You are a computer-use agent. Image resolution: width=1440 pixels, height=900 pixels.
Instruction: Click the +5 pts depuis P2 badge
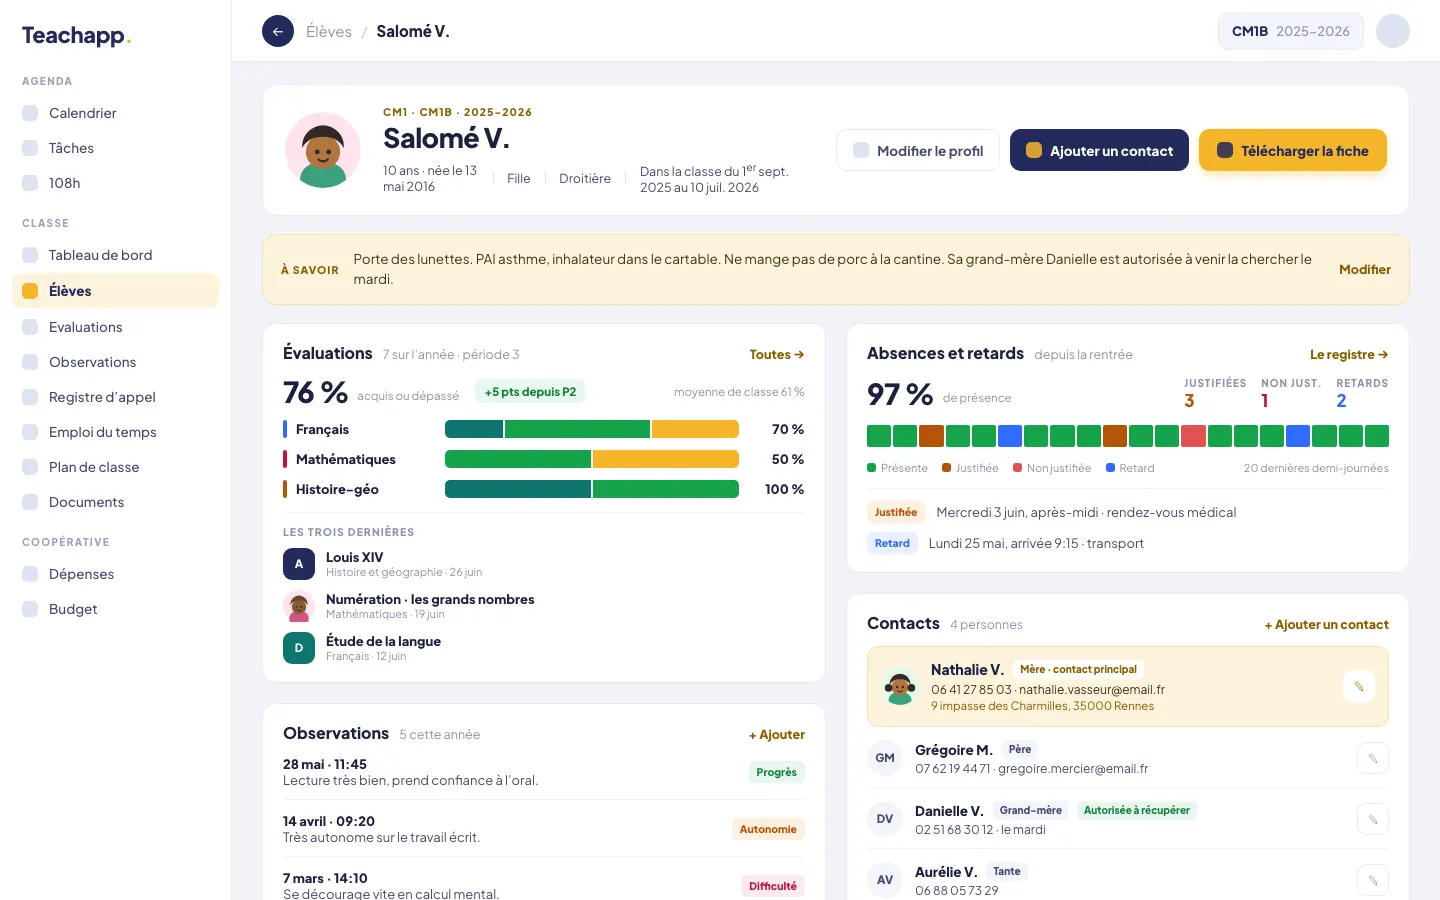pyautogui.click(x=530, y=392)
